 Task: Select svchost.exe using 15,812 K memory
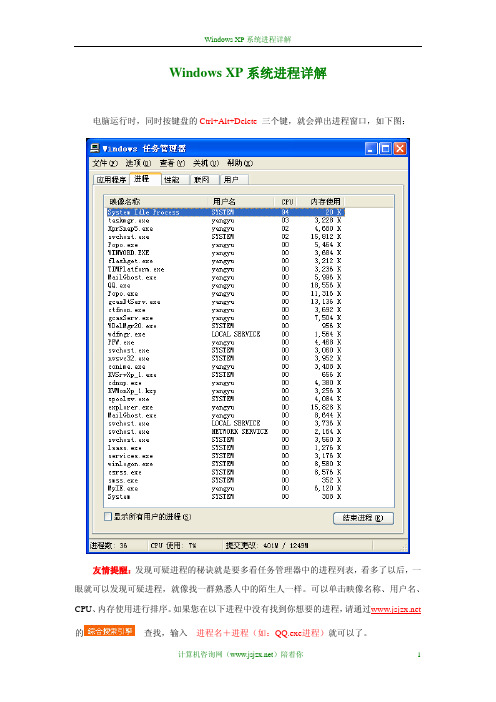(225, 236)
